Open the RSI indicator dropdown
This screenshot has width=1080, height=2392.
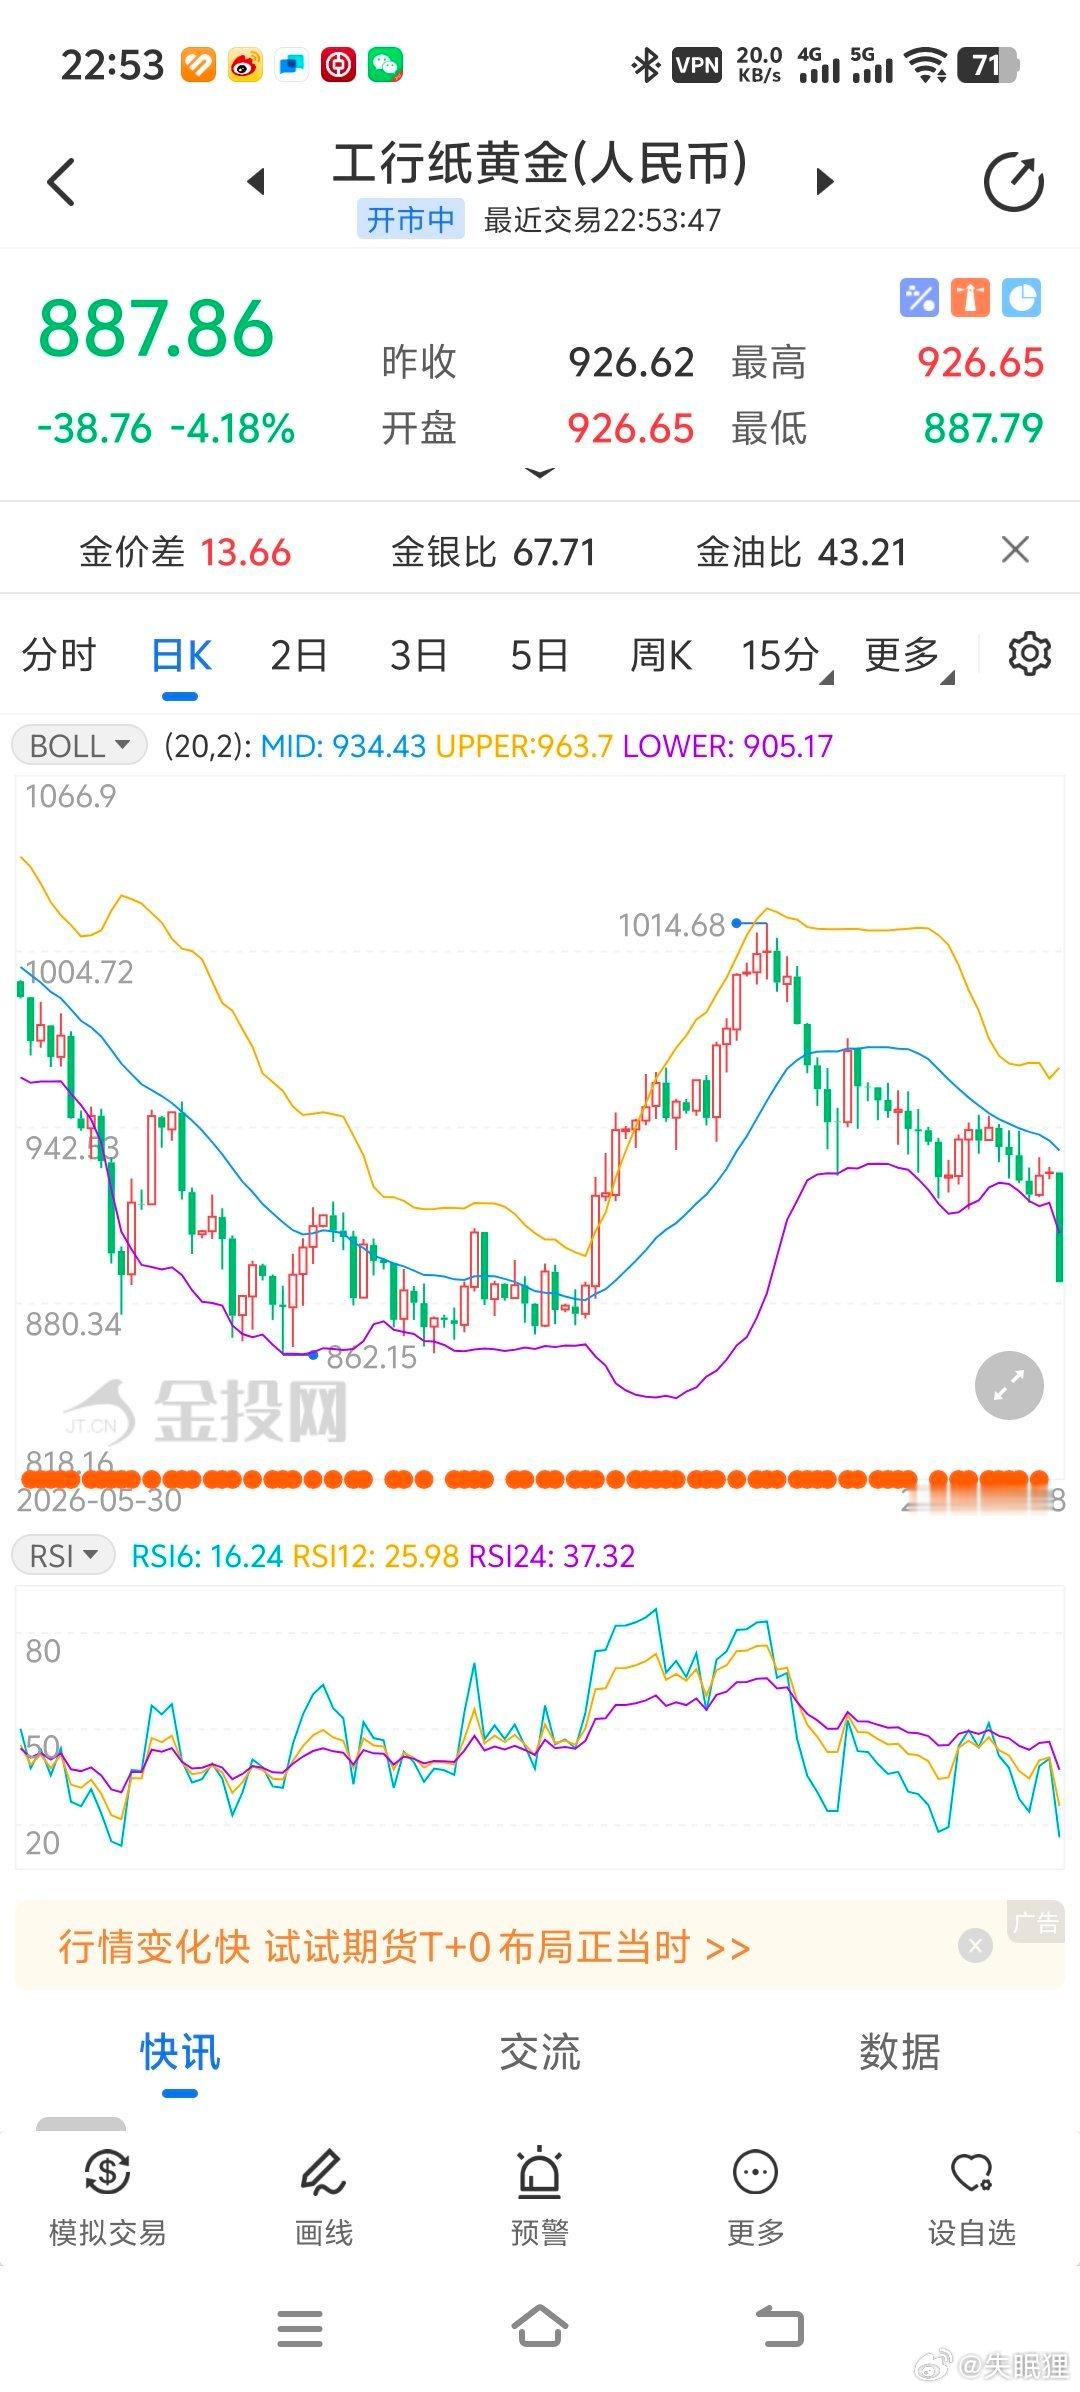[x=63, y=1555]
